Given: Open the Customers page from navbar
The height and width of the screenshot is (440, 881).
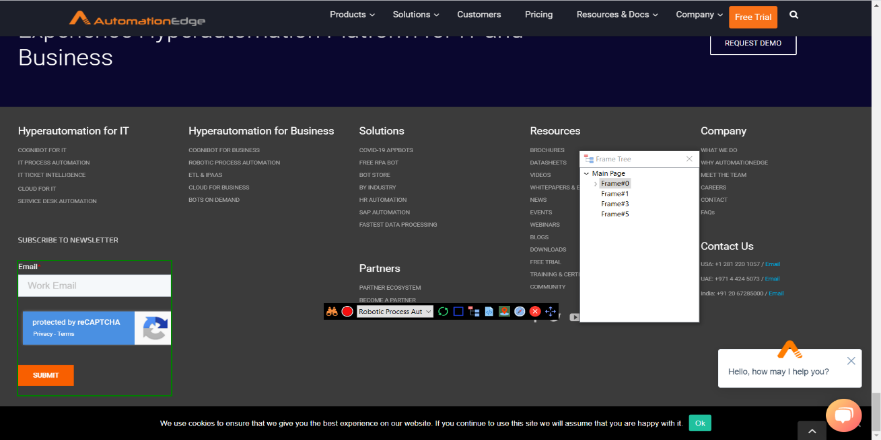Looking at the screenshot, I should 479,15.
